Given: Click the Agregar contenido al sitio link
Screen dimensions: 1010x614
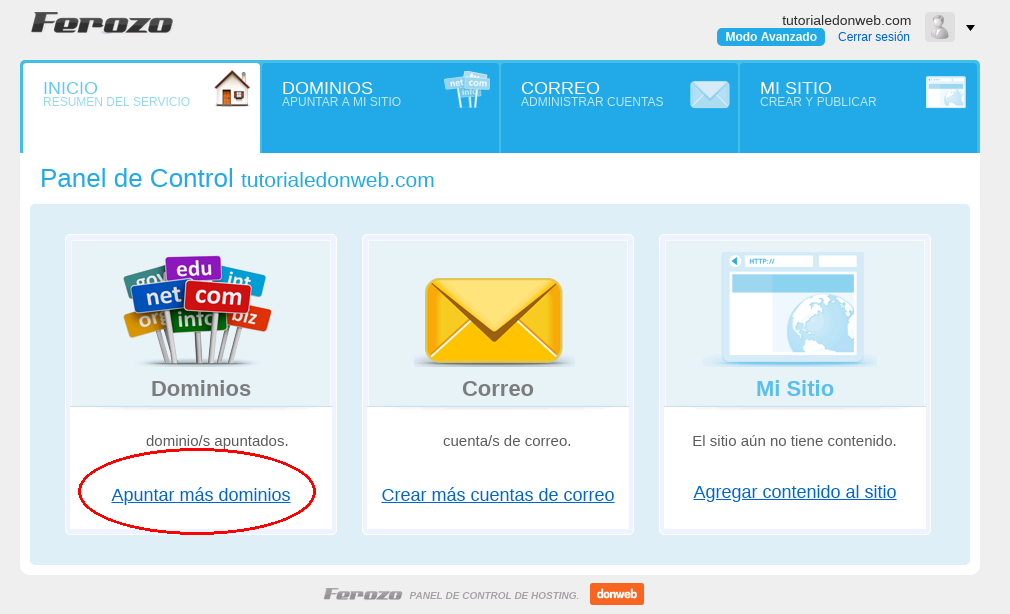Looking at the screenshot, I should (795, 492).
